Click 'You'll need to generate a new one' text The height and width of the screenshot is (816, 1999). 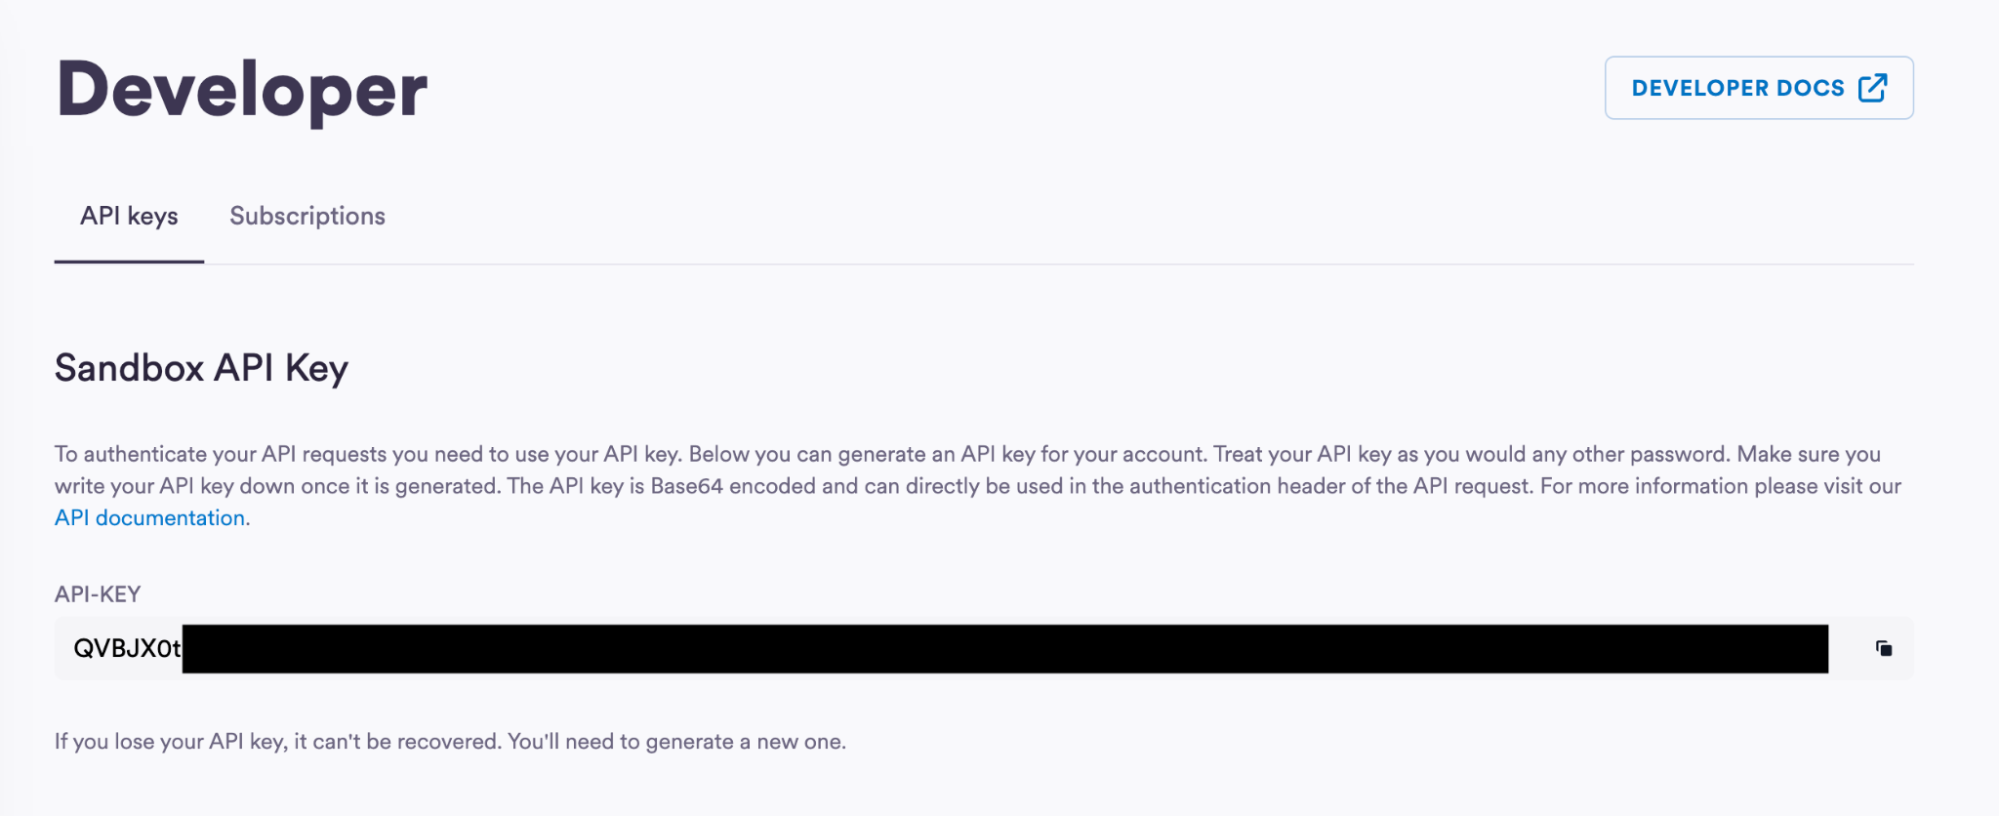coord(676,742)
